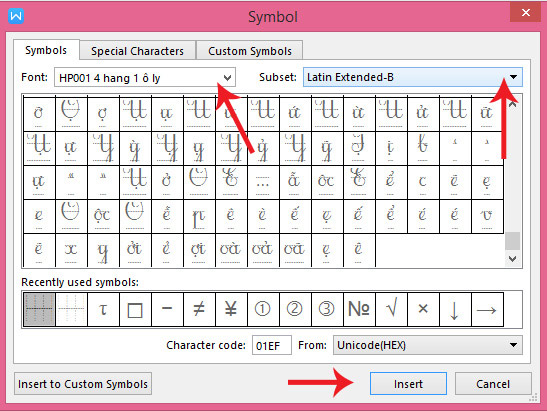Click the Insert button

click(x=408, y=384)
